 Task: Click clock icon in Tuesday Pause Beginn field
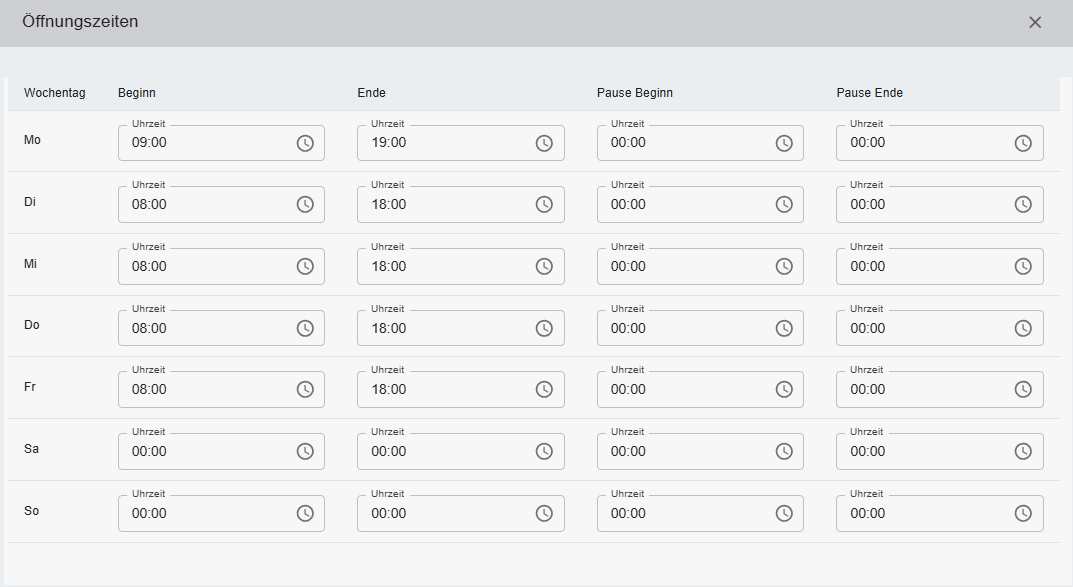(784, 205)
